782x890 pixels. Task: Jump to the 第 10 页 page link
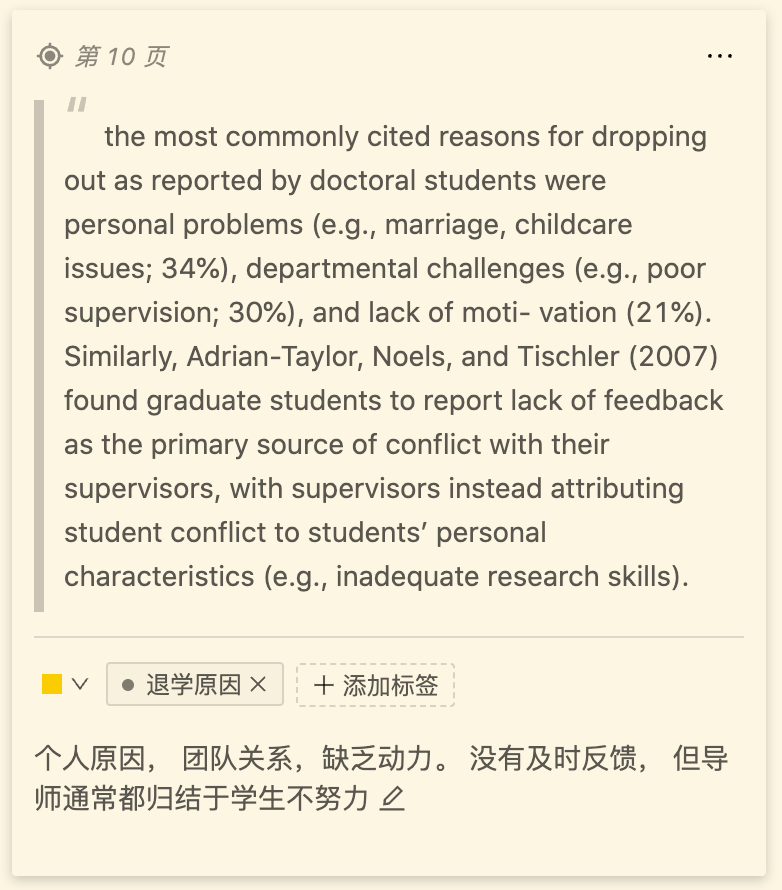(121, 56)
